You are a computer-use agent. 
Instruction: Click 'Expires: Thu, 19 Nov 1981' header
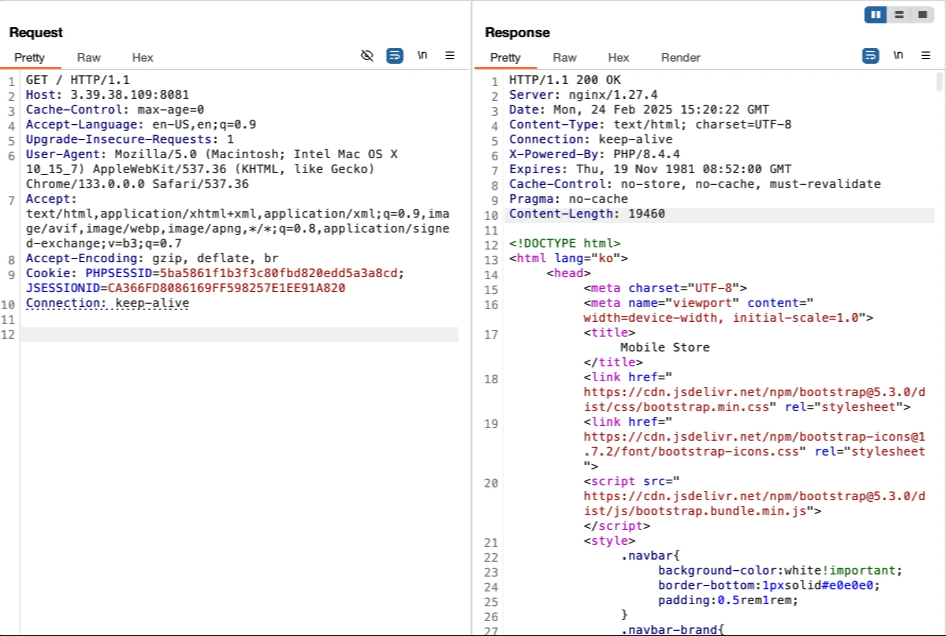click(x=650, y=169)
